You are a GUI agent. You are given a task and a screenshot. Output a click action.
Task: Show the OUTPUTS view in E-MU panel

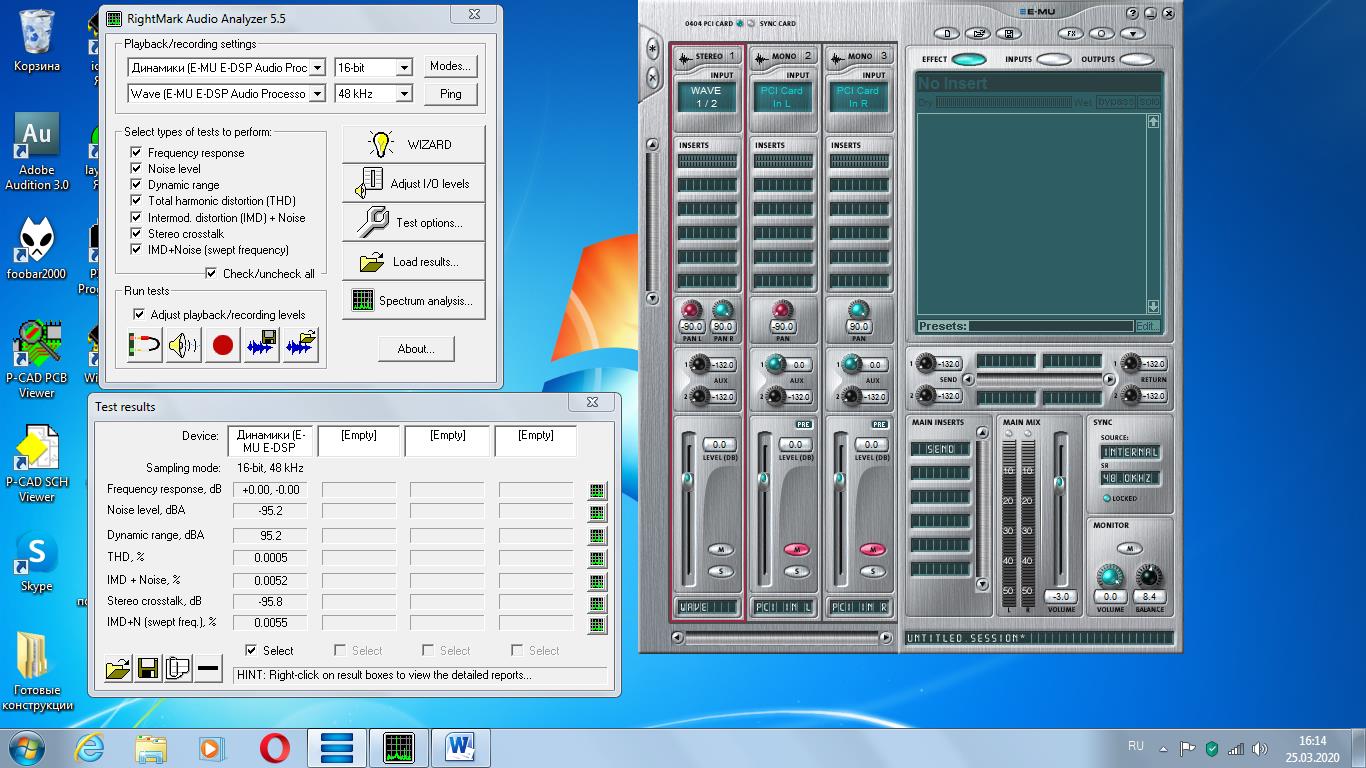point(1138,59)
